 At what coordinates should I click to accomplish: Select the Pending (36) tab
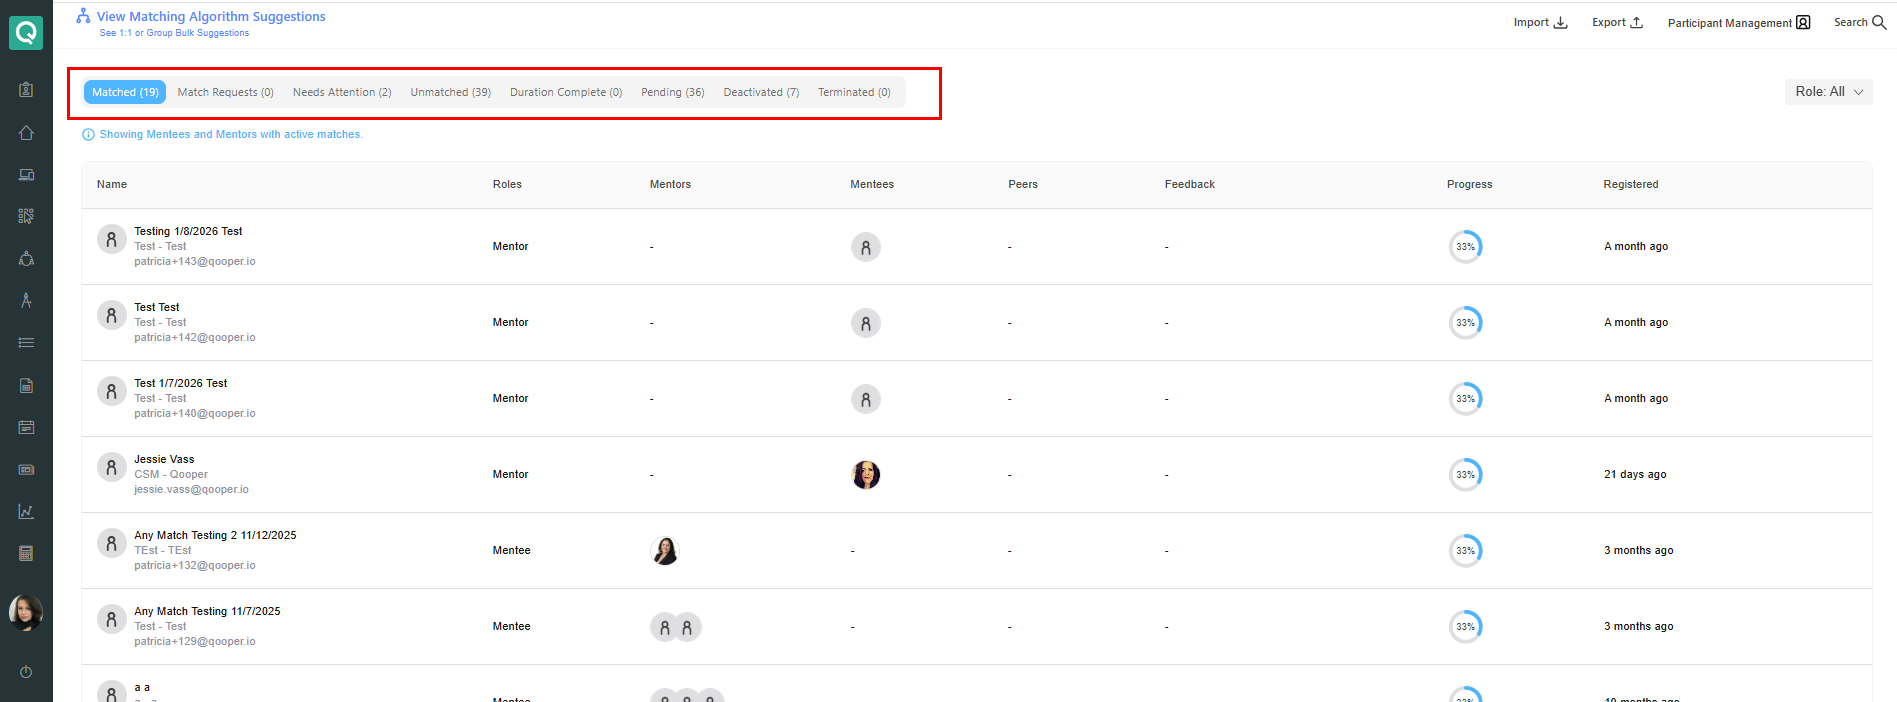click(x=672, y=92)
